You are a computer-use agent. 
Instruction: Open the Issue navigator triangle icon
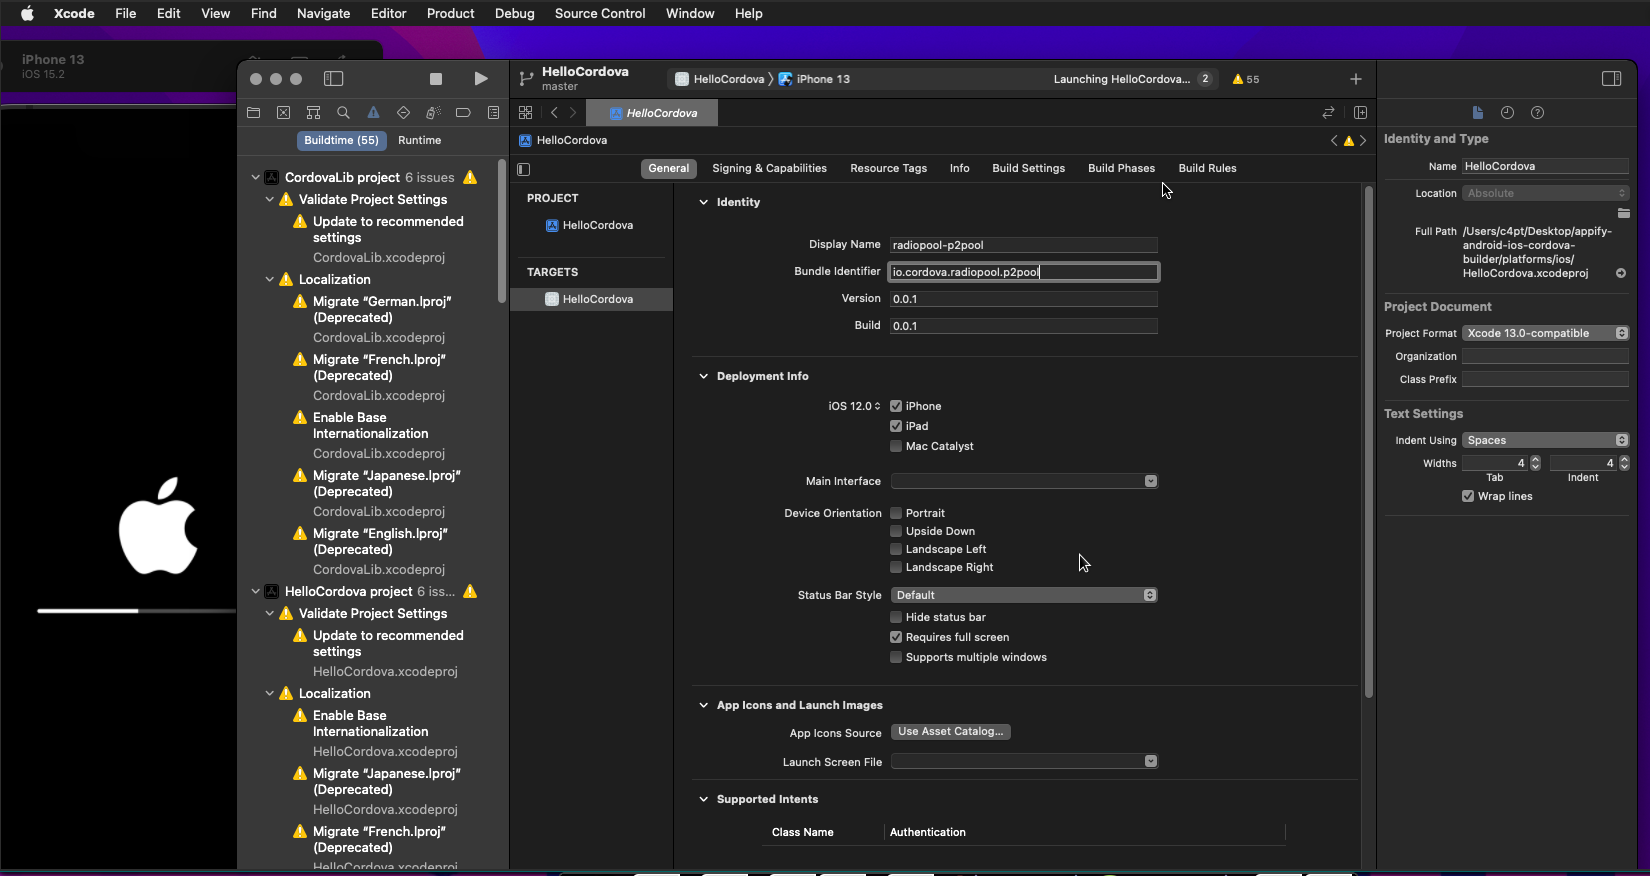[x=374, y=113]
